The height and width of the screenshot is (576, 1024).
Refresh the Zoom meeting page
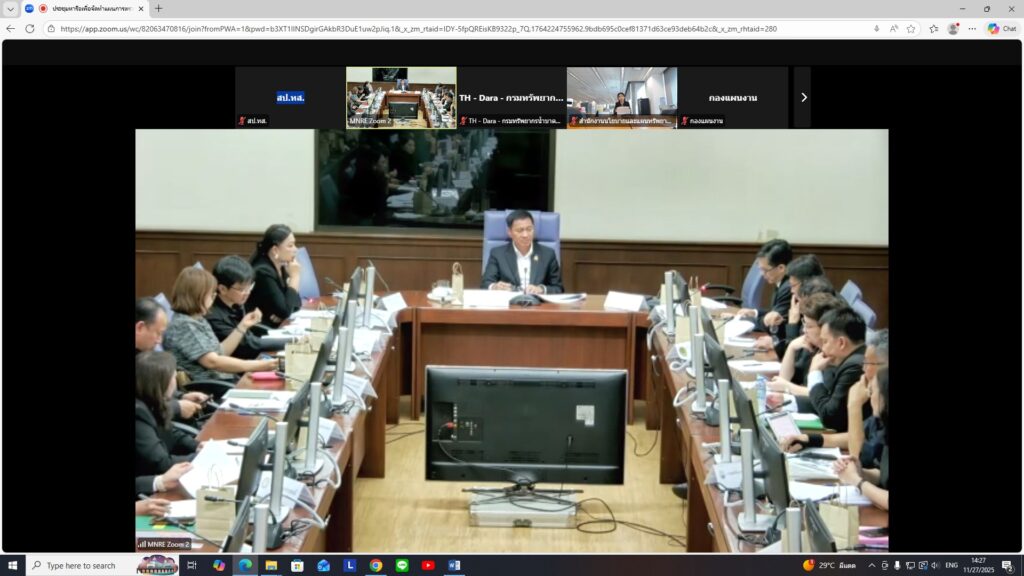[x=30, y=29]
